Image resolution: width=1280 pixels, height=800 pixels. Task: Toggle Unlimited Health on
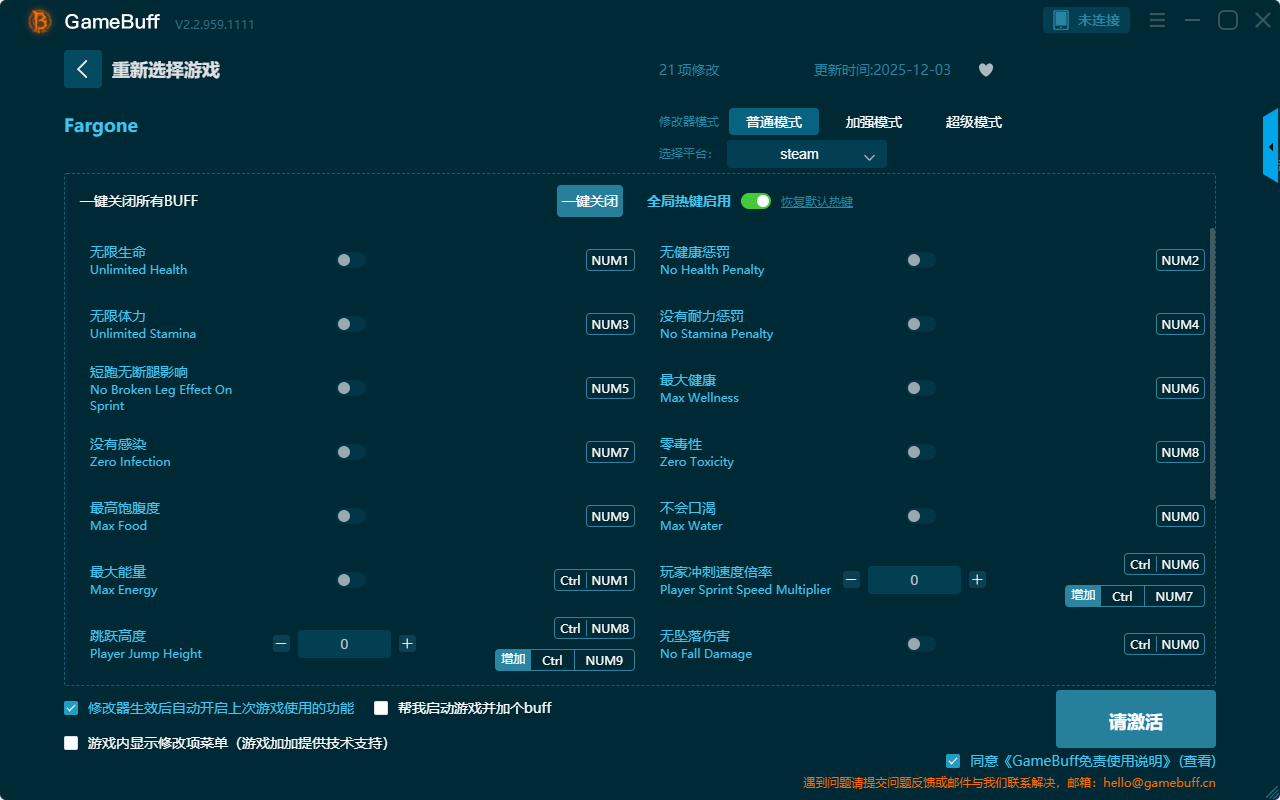click(x=351, y=260)
